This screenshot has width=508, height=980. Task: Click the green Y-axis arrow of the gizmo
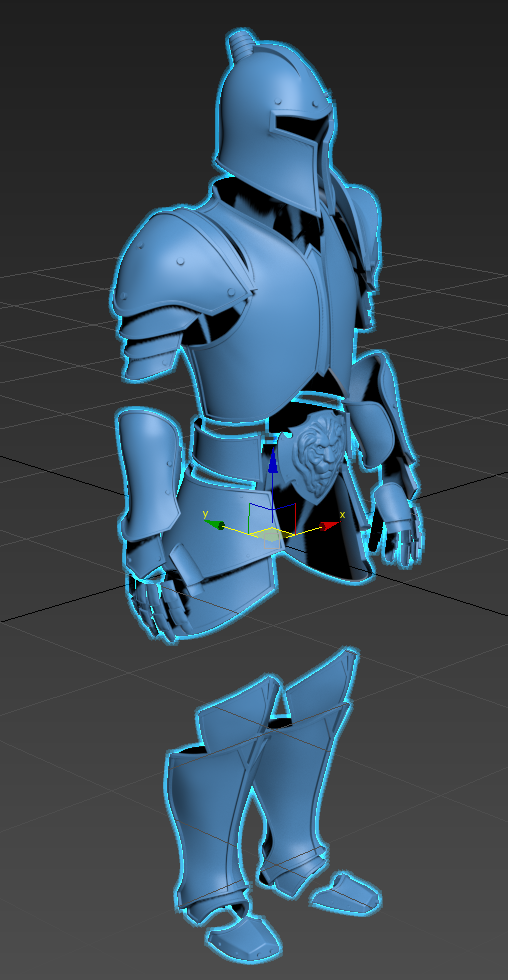click(216, 525)
